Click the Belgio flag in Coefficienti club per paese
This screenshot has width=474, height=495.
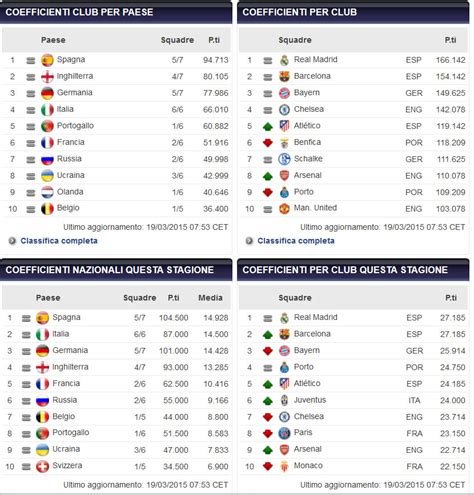pyautogui.click(x=47, y=209)
